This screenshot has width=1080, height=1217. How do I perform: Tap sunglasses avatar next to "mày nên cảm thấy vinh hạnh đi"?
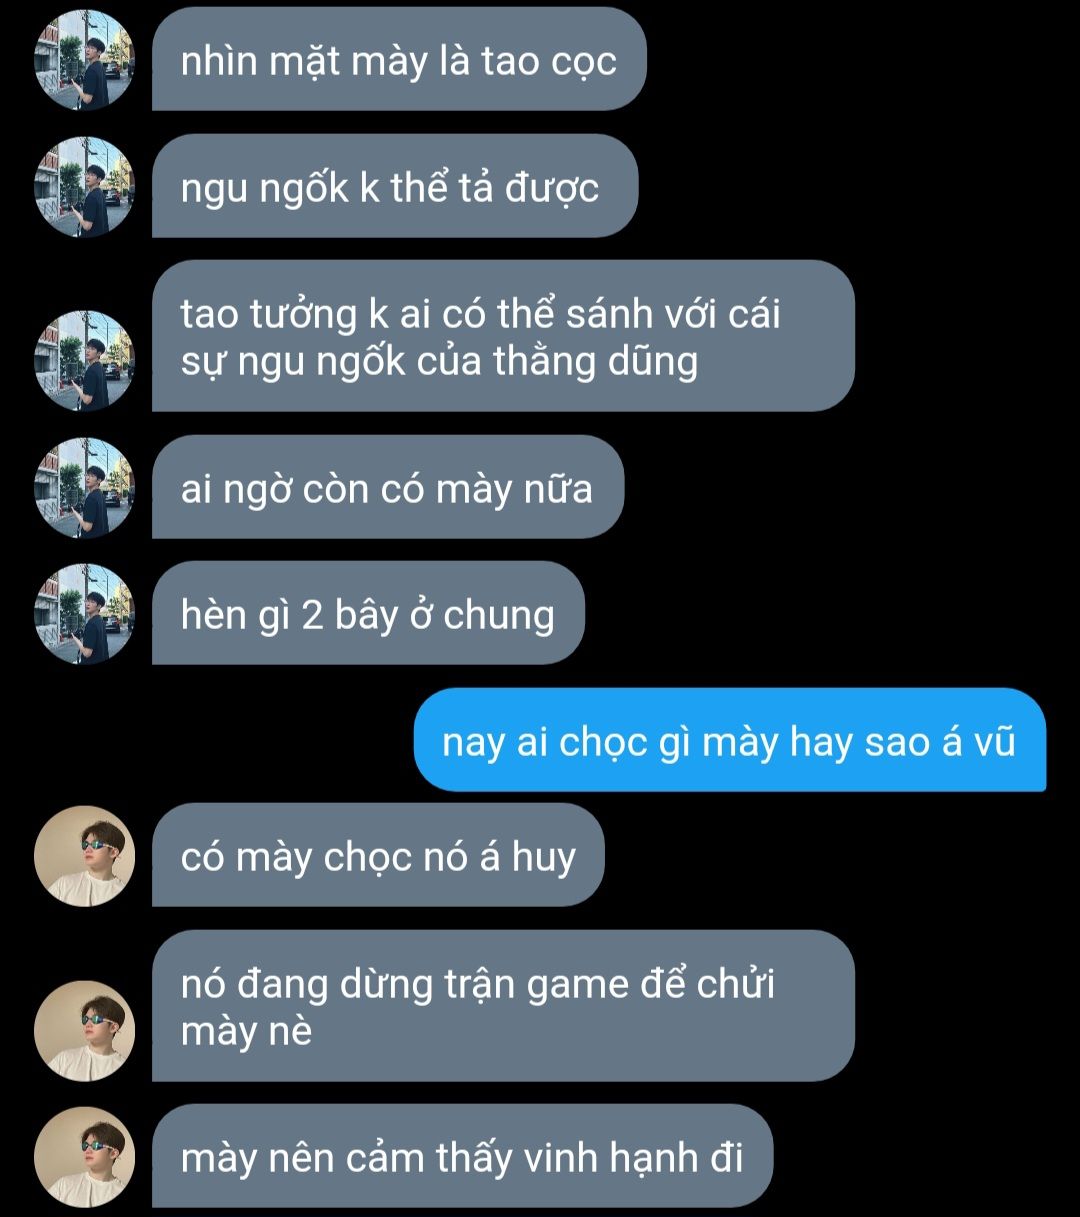click(x=84, y=1157)
